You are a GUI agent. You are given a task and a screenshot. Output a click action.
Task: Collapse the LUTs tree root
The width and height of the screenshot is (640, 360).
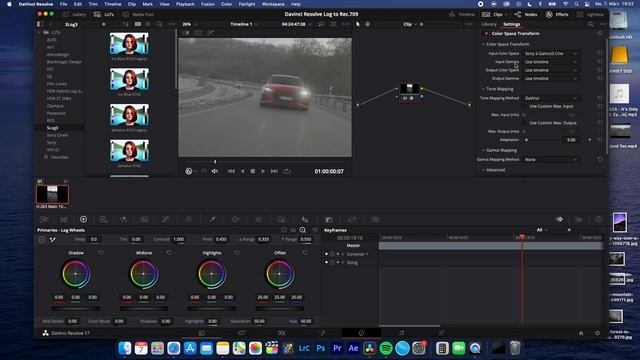tap(40, 32)
